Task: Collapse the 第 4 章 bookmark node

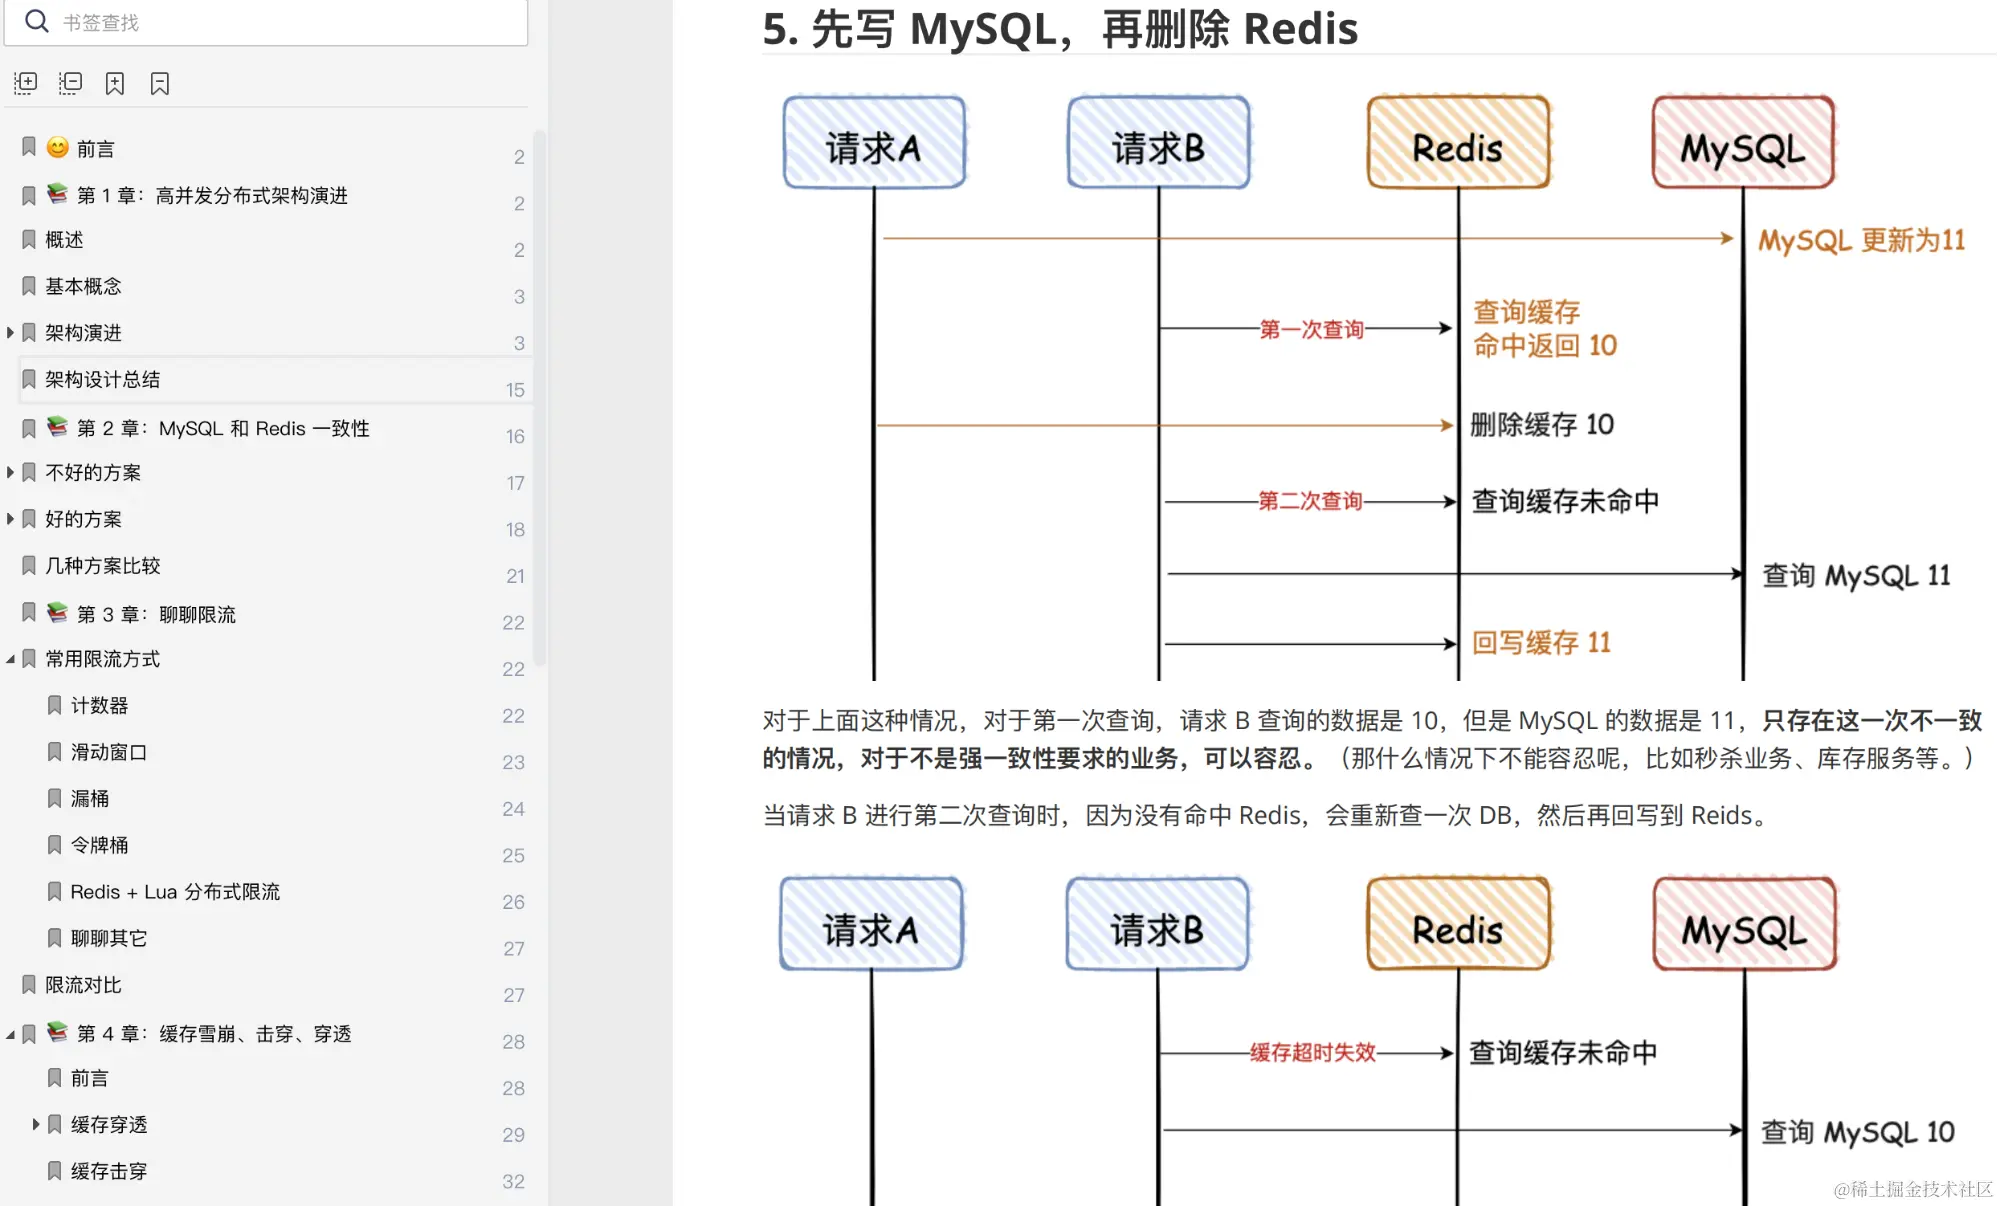Action: 10,1034
